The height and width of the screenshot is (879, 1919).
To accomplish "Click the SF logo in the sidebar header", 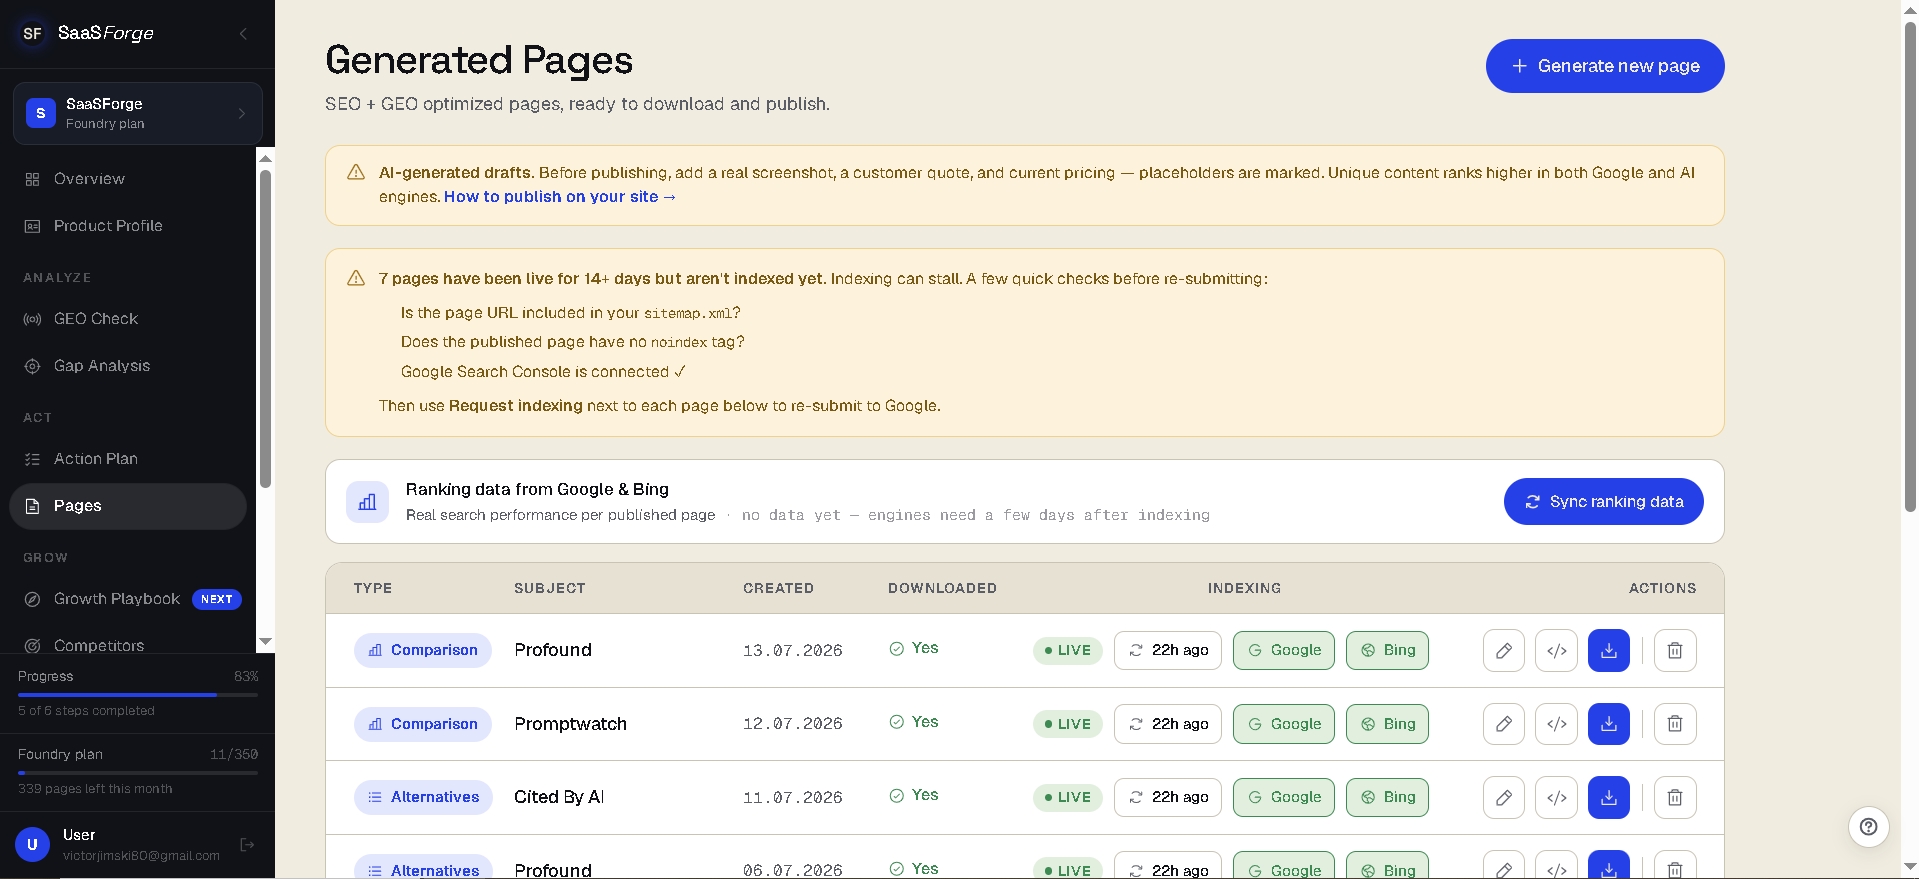I will (x=32, y=33).
